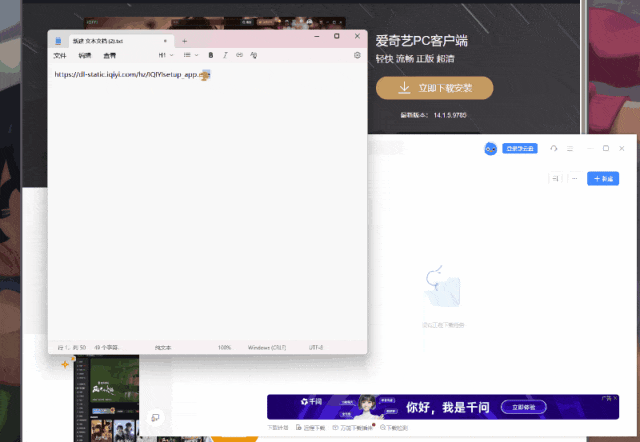The height and width of the screenshot is (442, 640).
Task: Open the headset support icon in the download manager
Action: (x=553, y=149)
